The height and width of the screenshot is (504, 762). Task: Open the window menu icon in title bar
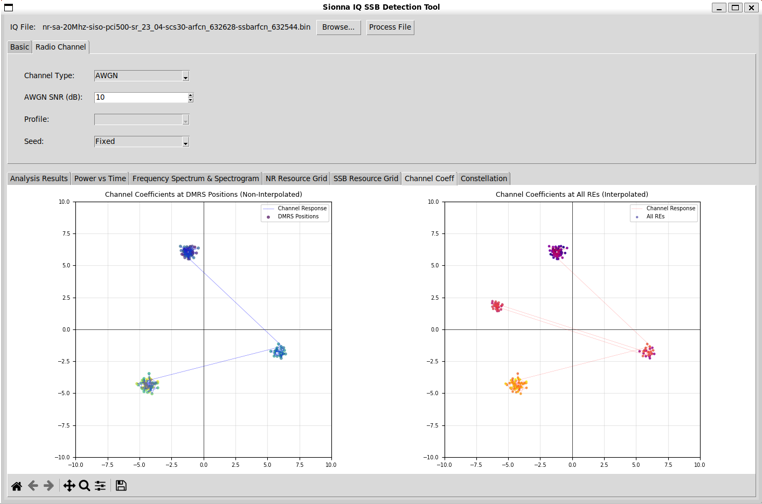9,7
